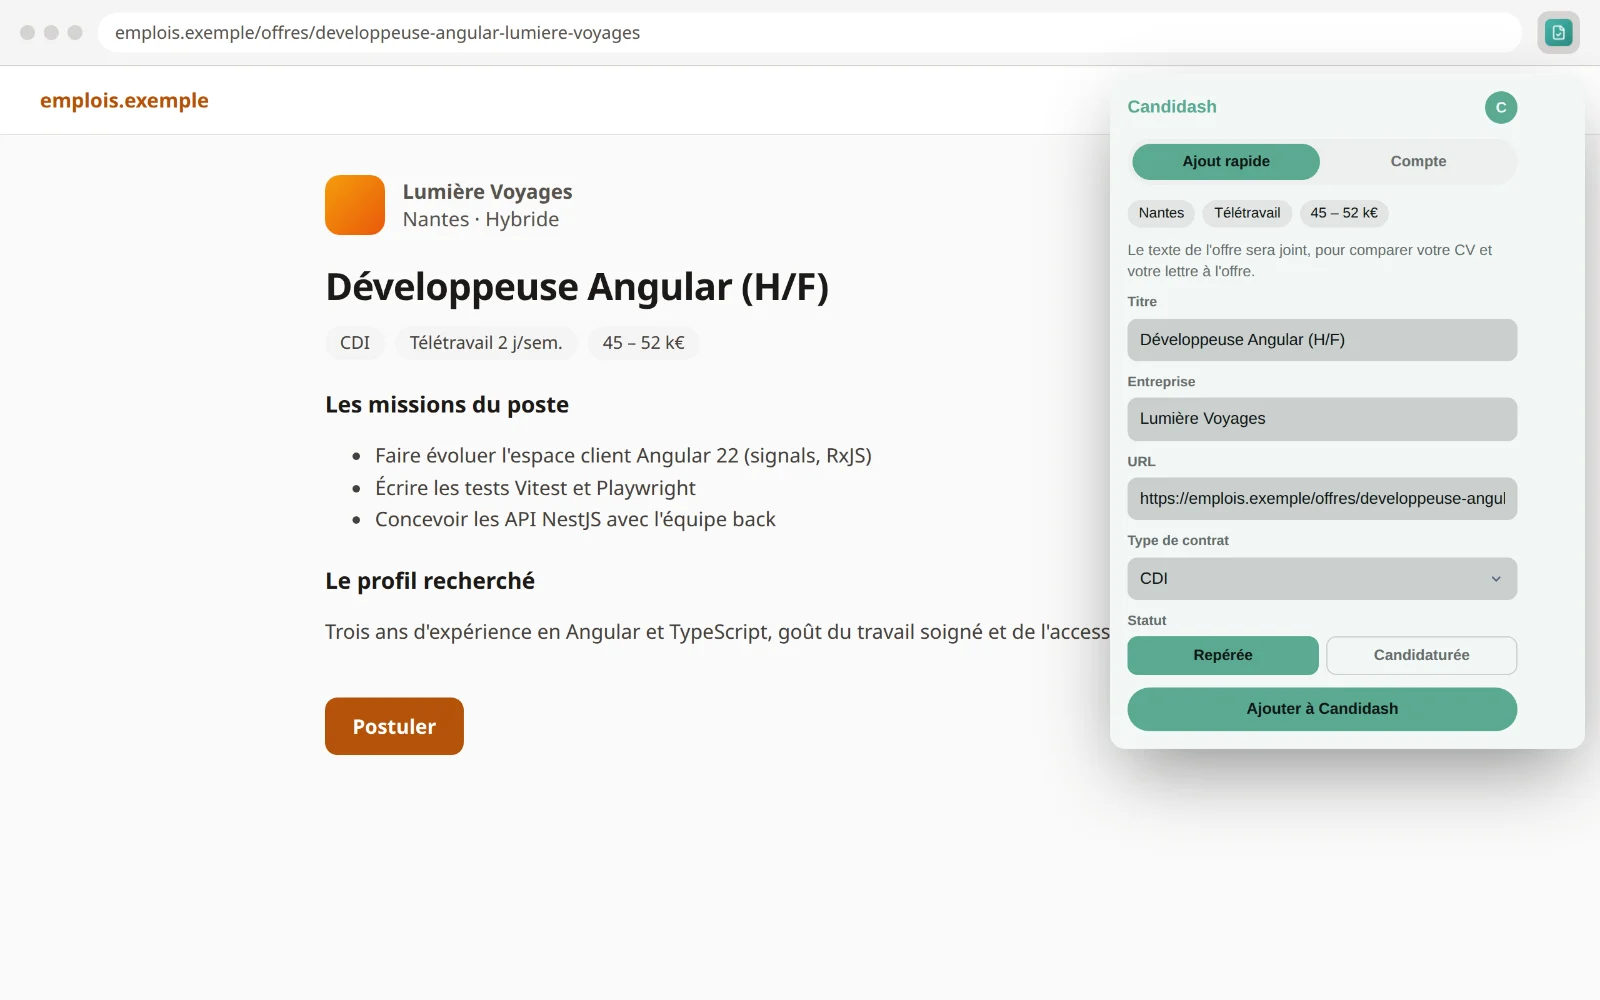Switch to the Compte tab
The height and width of the screenshot is (1000, 1600).
[x=1418, y=161]
